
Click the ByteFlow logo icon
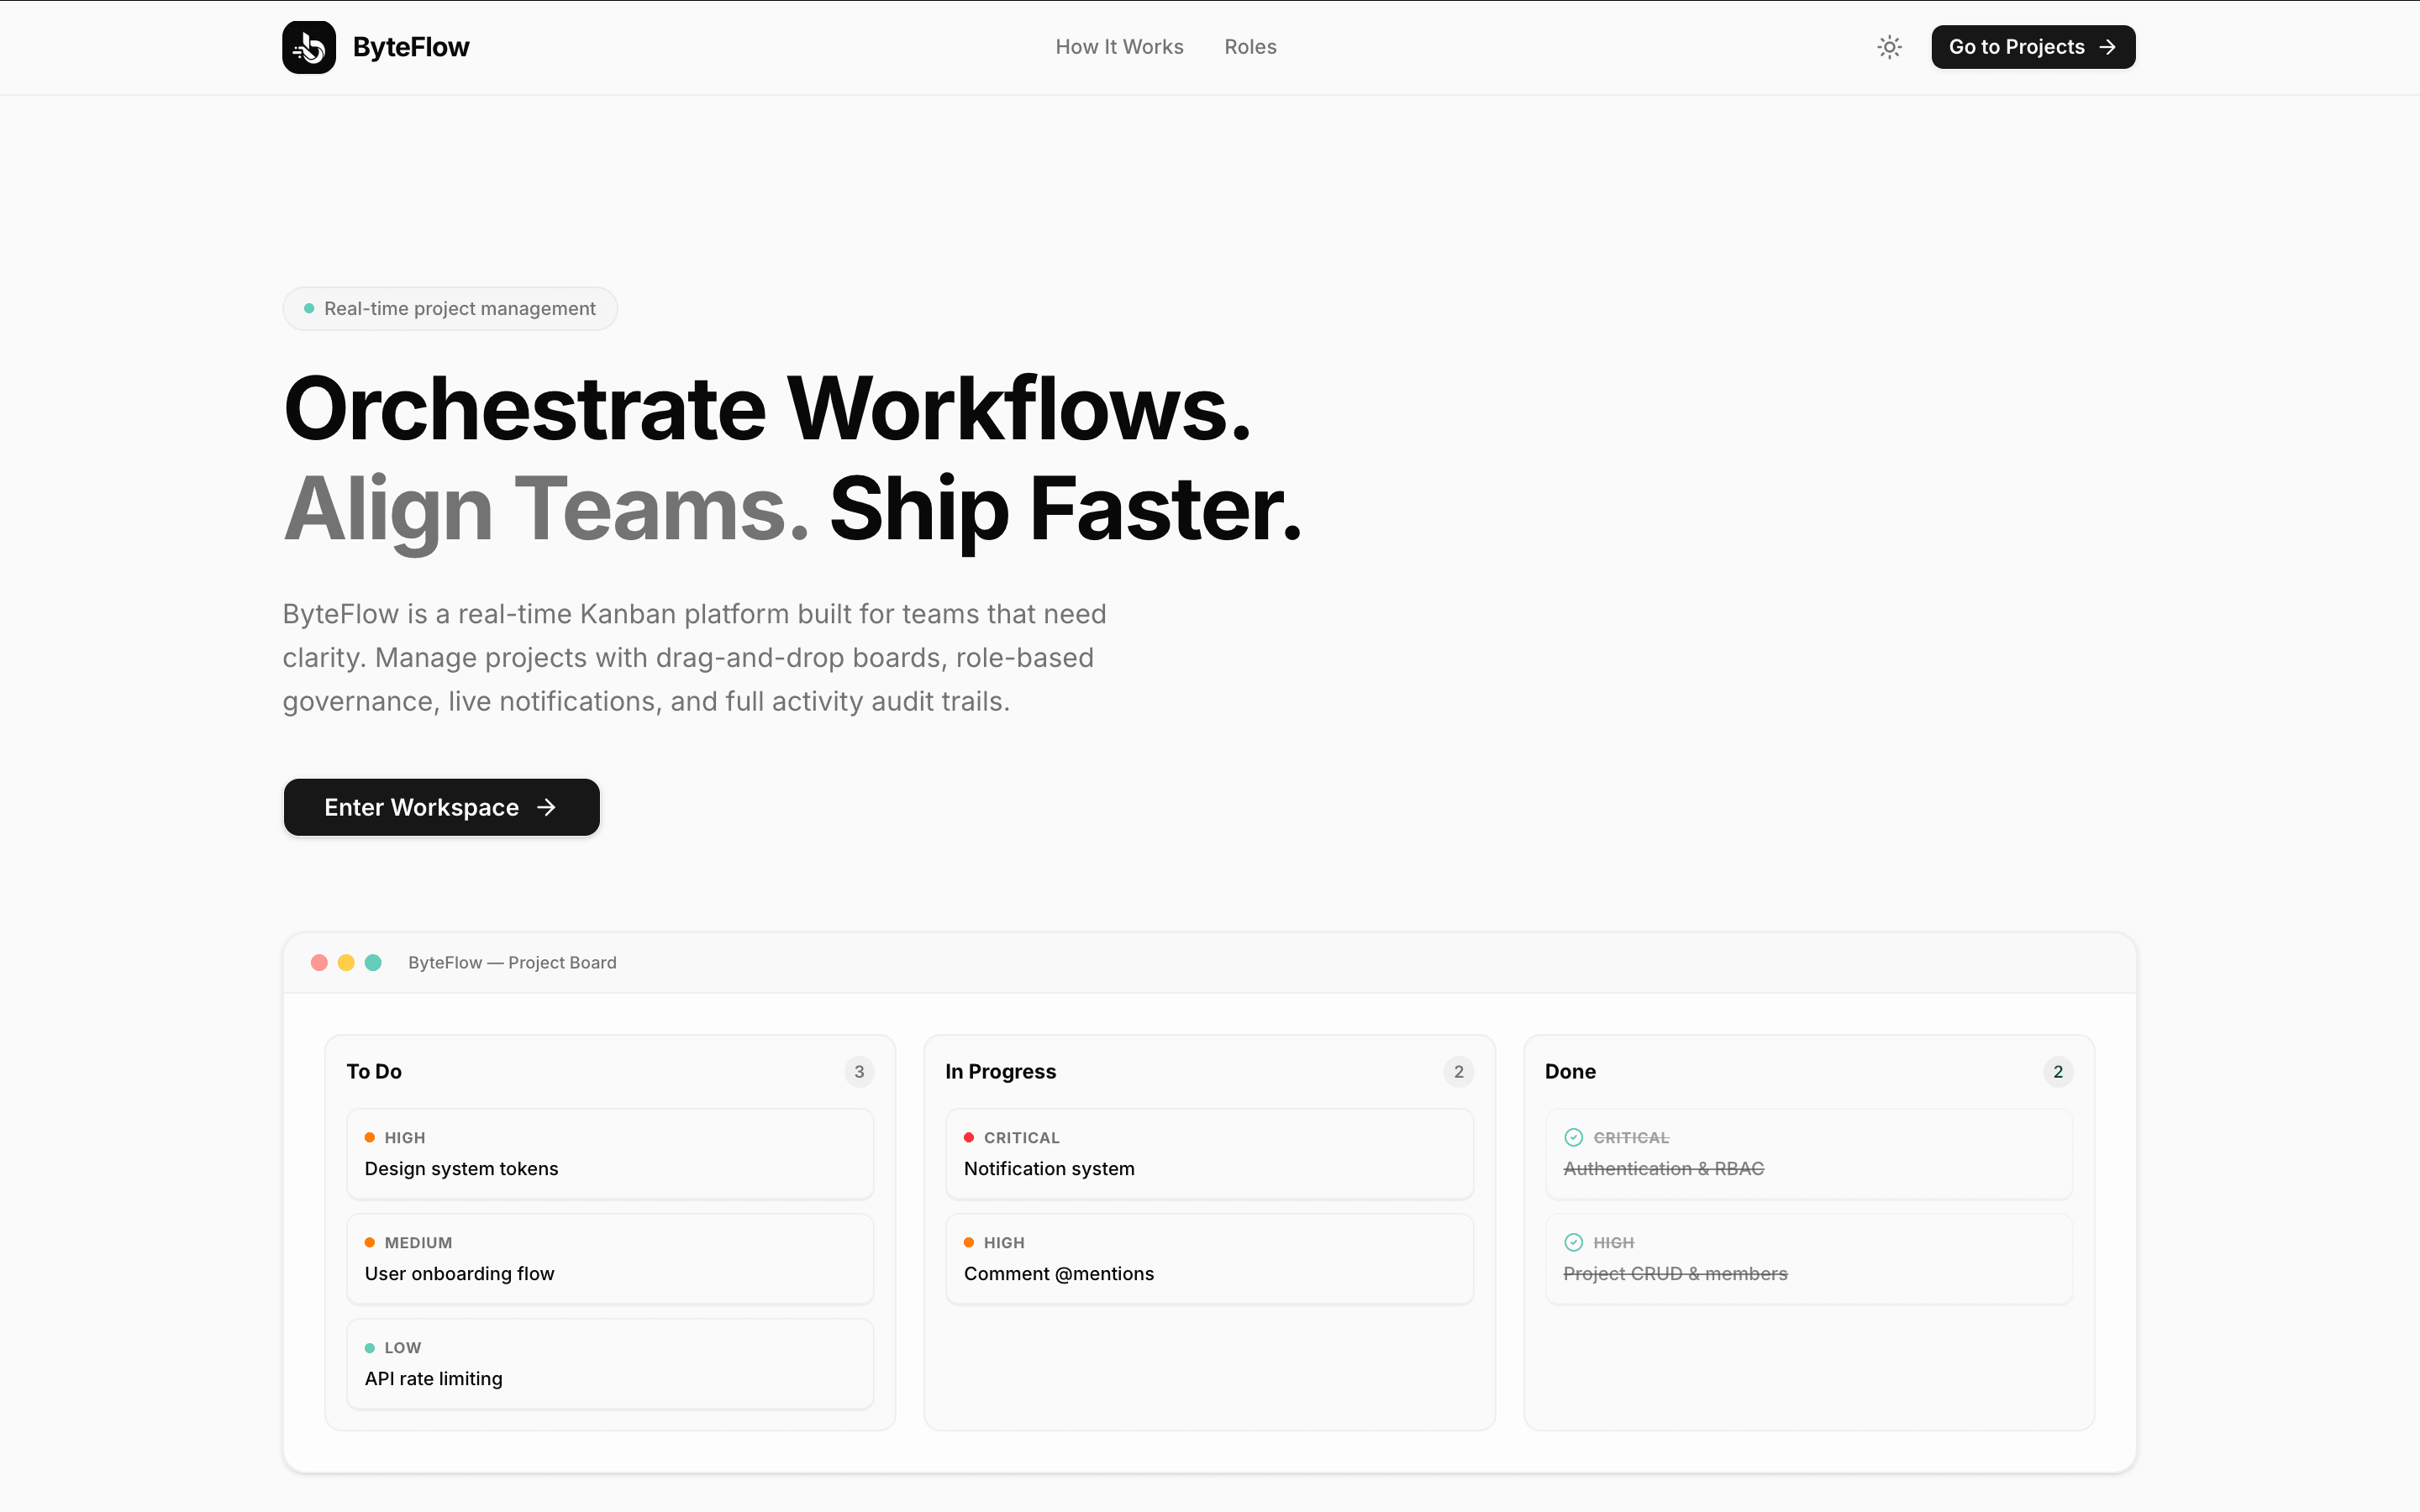point(309,47)
